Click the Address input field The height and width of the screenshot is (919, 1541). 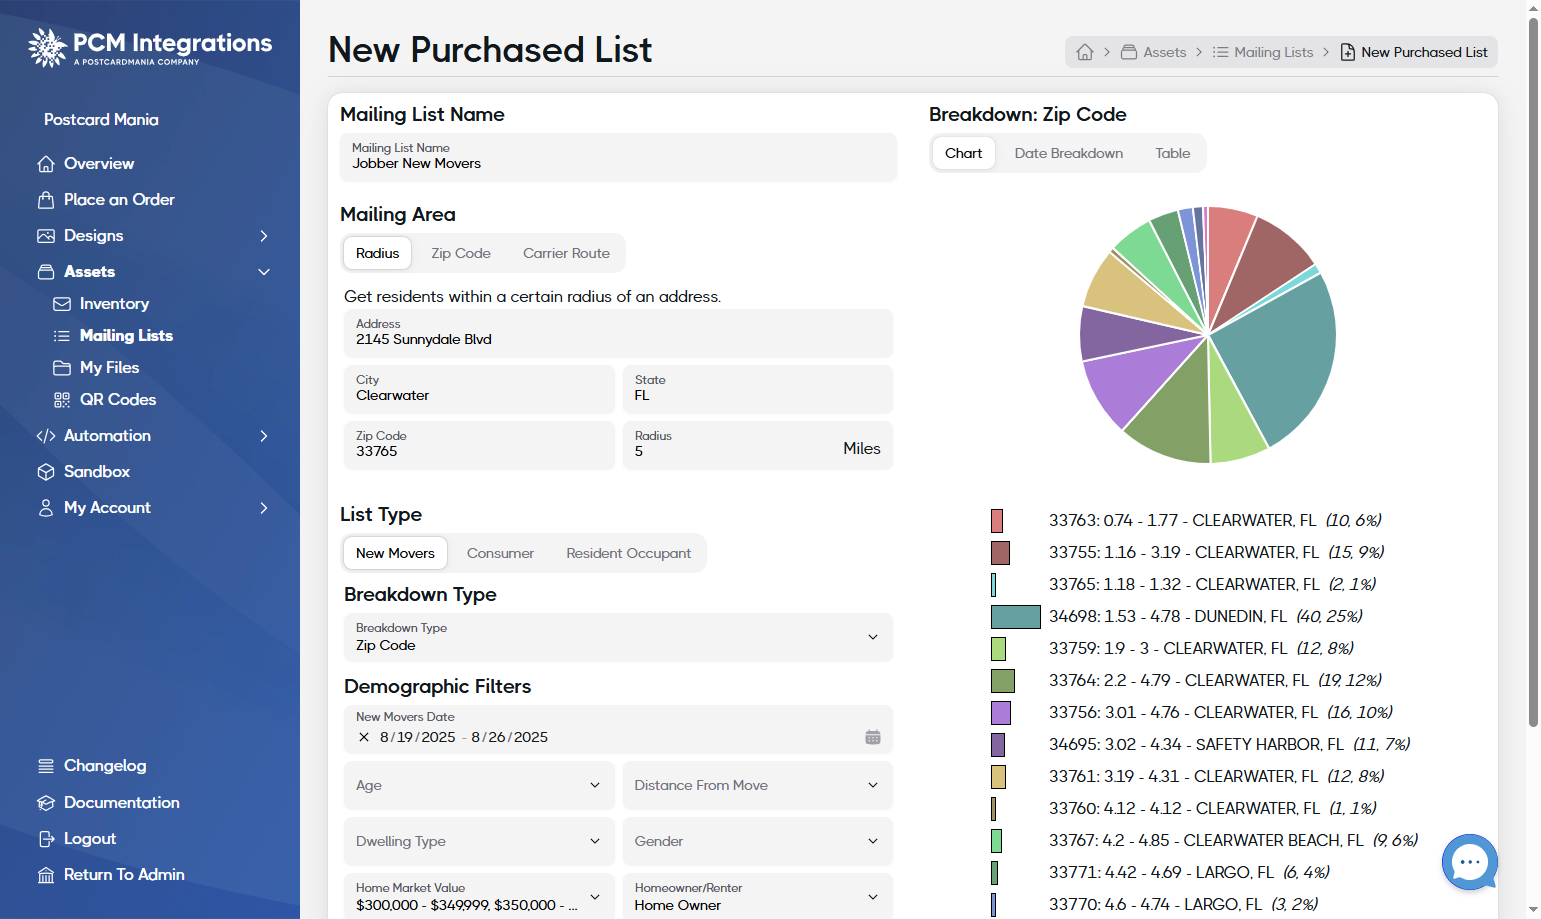(x=618, y=333)
